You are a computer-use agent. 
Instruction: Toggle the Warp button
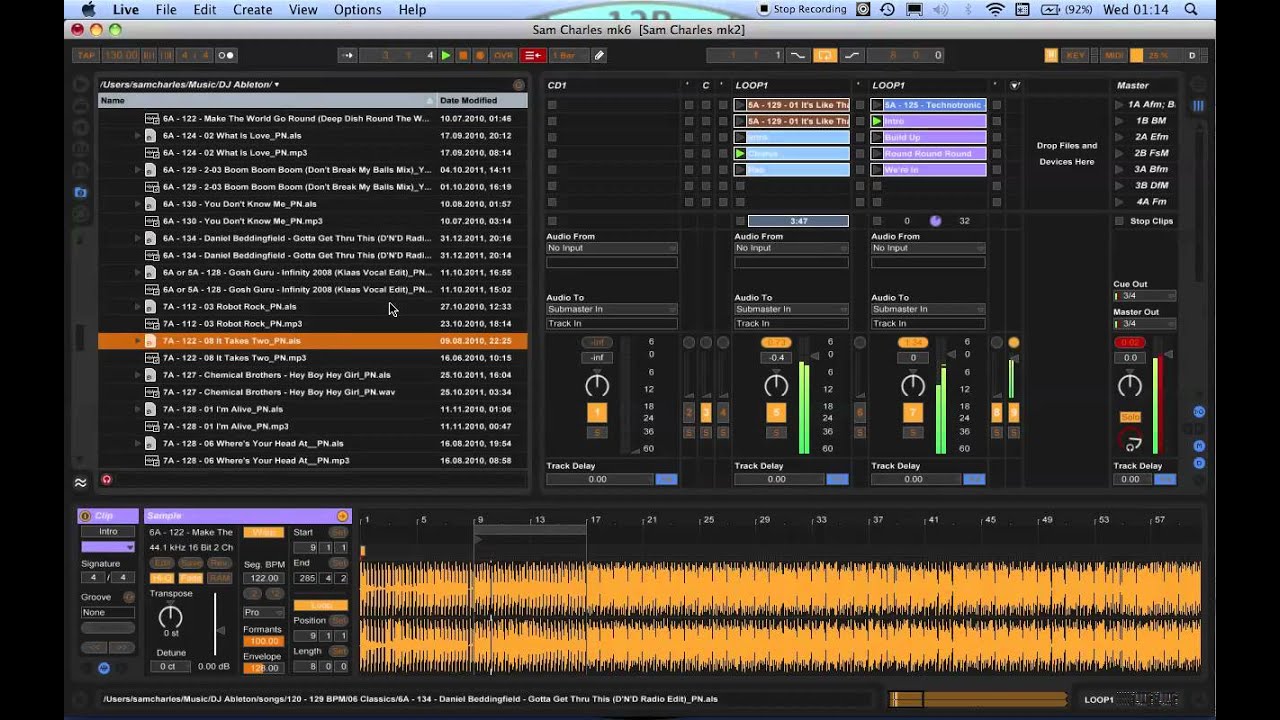tap(263, 532)
